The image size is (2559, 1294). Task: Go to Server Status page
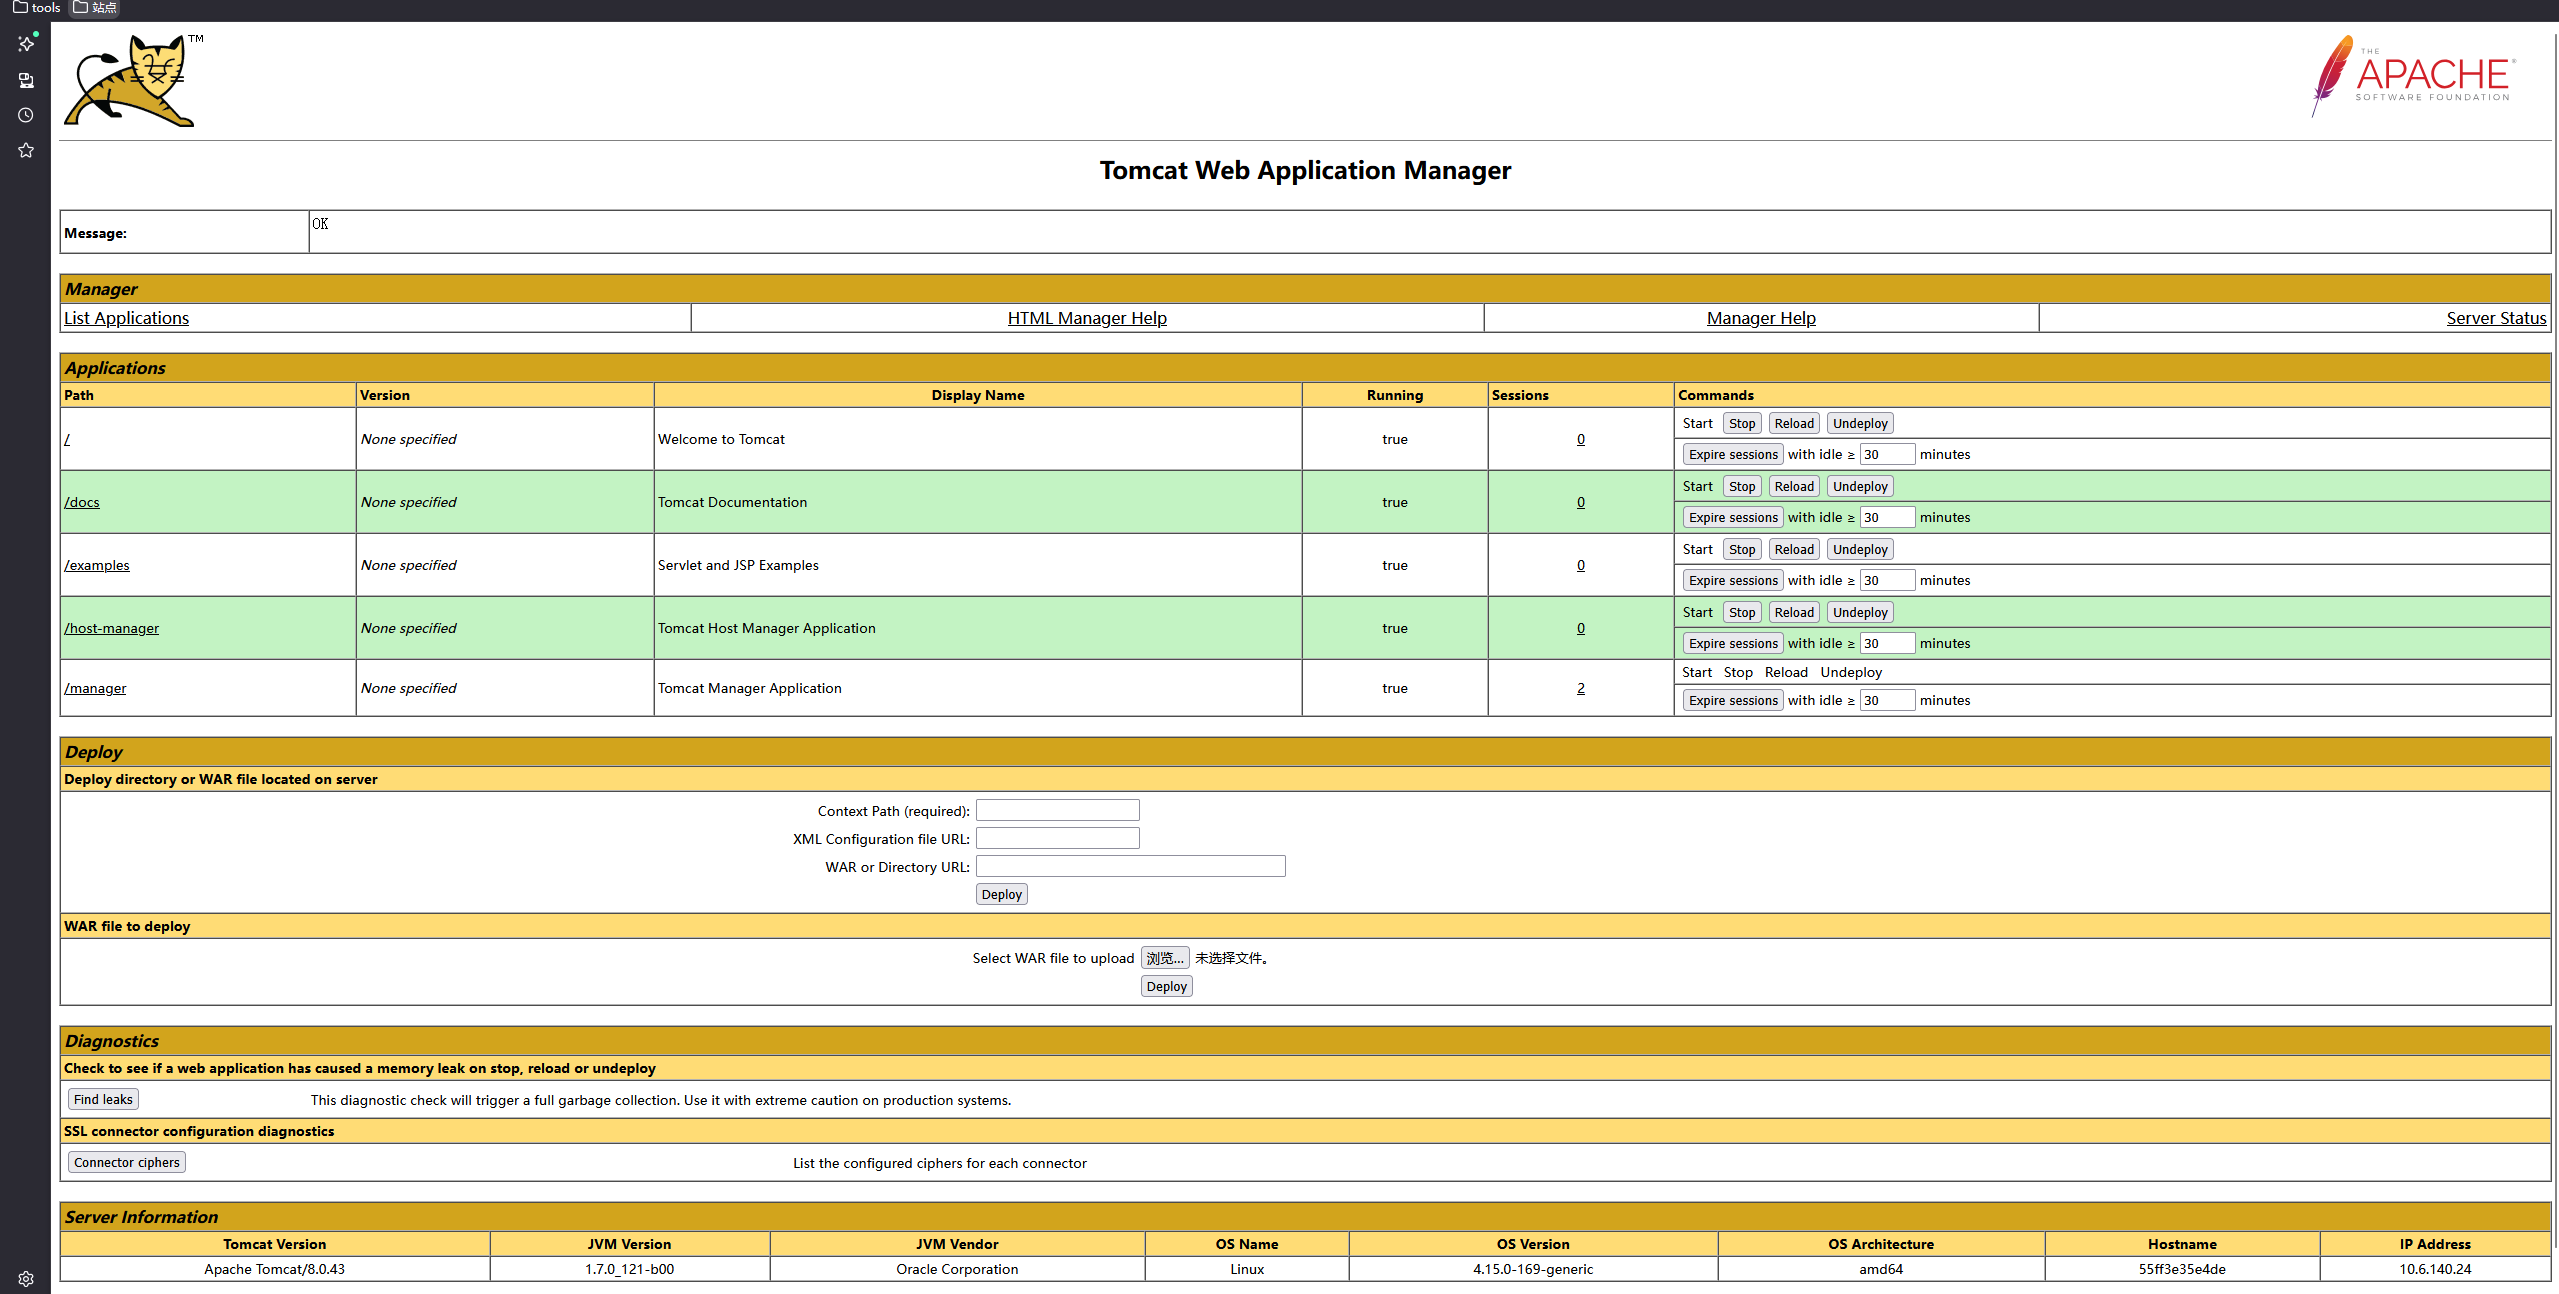click(x=2495, y=318)
